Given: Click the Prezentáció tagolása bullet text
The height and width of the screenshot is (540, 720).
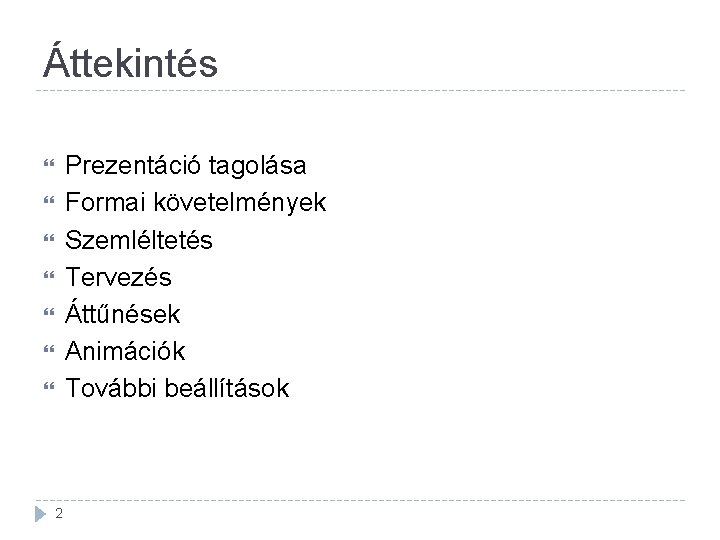Looking at the screenshot, I should click(186, 165).
